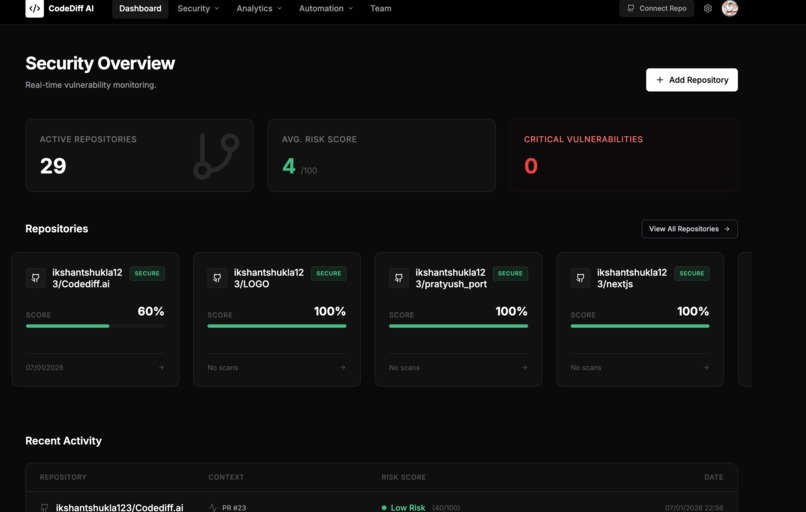806x512 pixels.
Task: Click the repo icon on LOGO card
Action: [217, 278]
